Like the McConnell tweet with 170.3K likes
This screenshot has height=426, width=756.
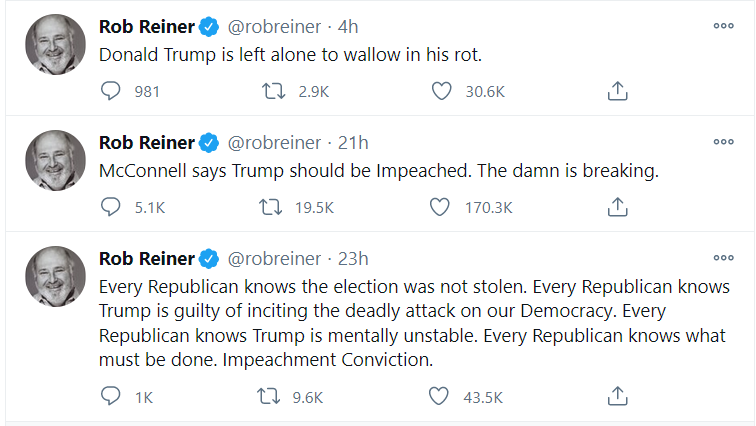[x=440, y=207]
